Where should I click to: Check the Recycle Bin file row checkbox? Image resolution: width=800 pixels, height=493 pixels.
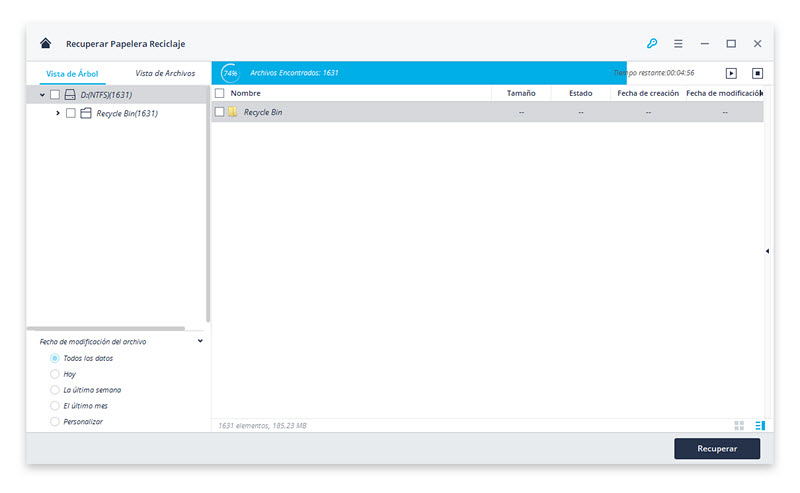[x=219, y=112]
